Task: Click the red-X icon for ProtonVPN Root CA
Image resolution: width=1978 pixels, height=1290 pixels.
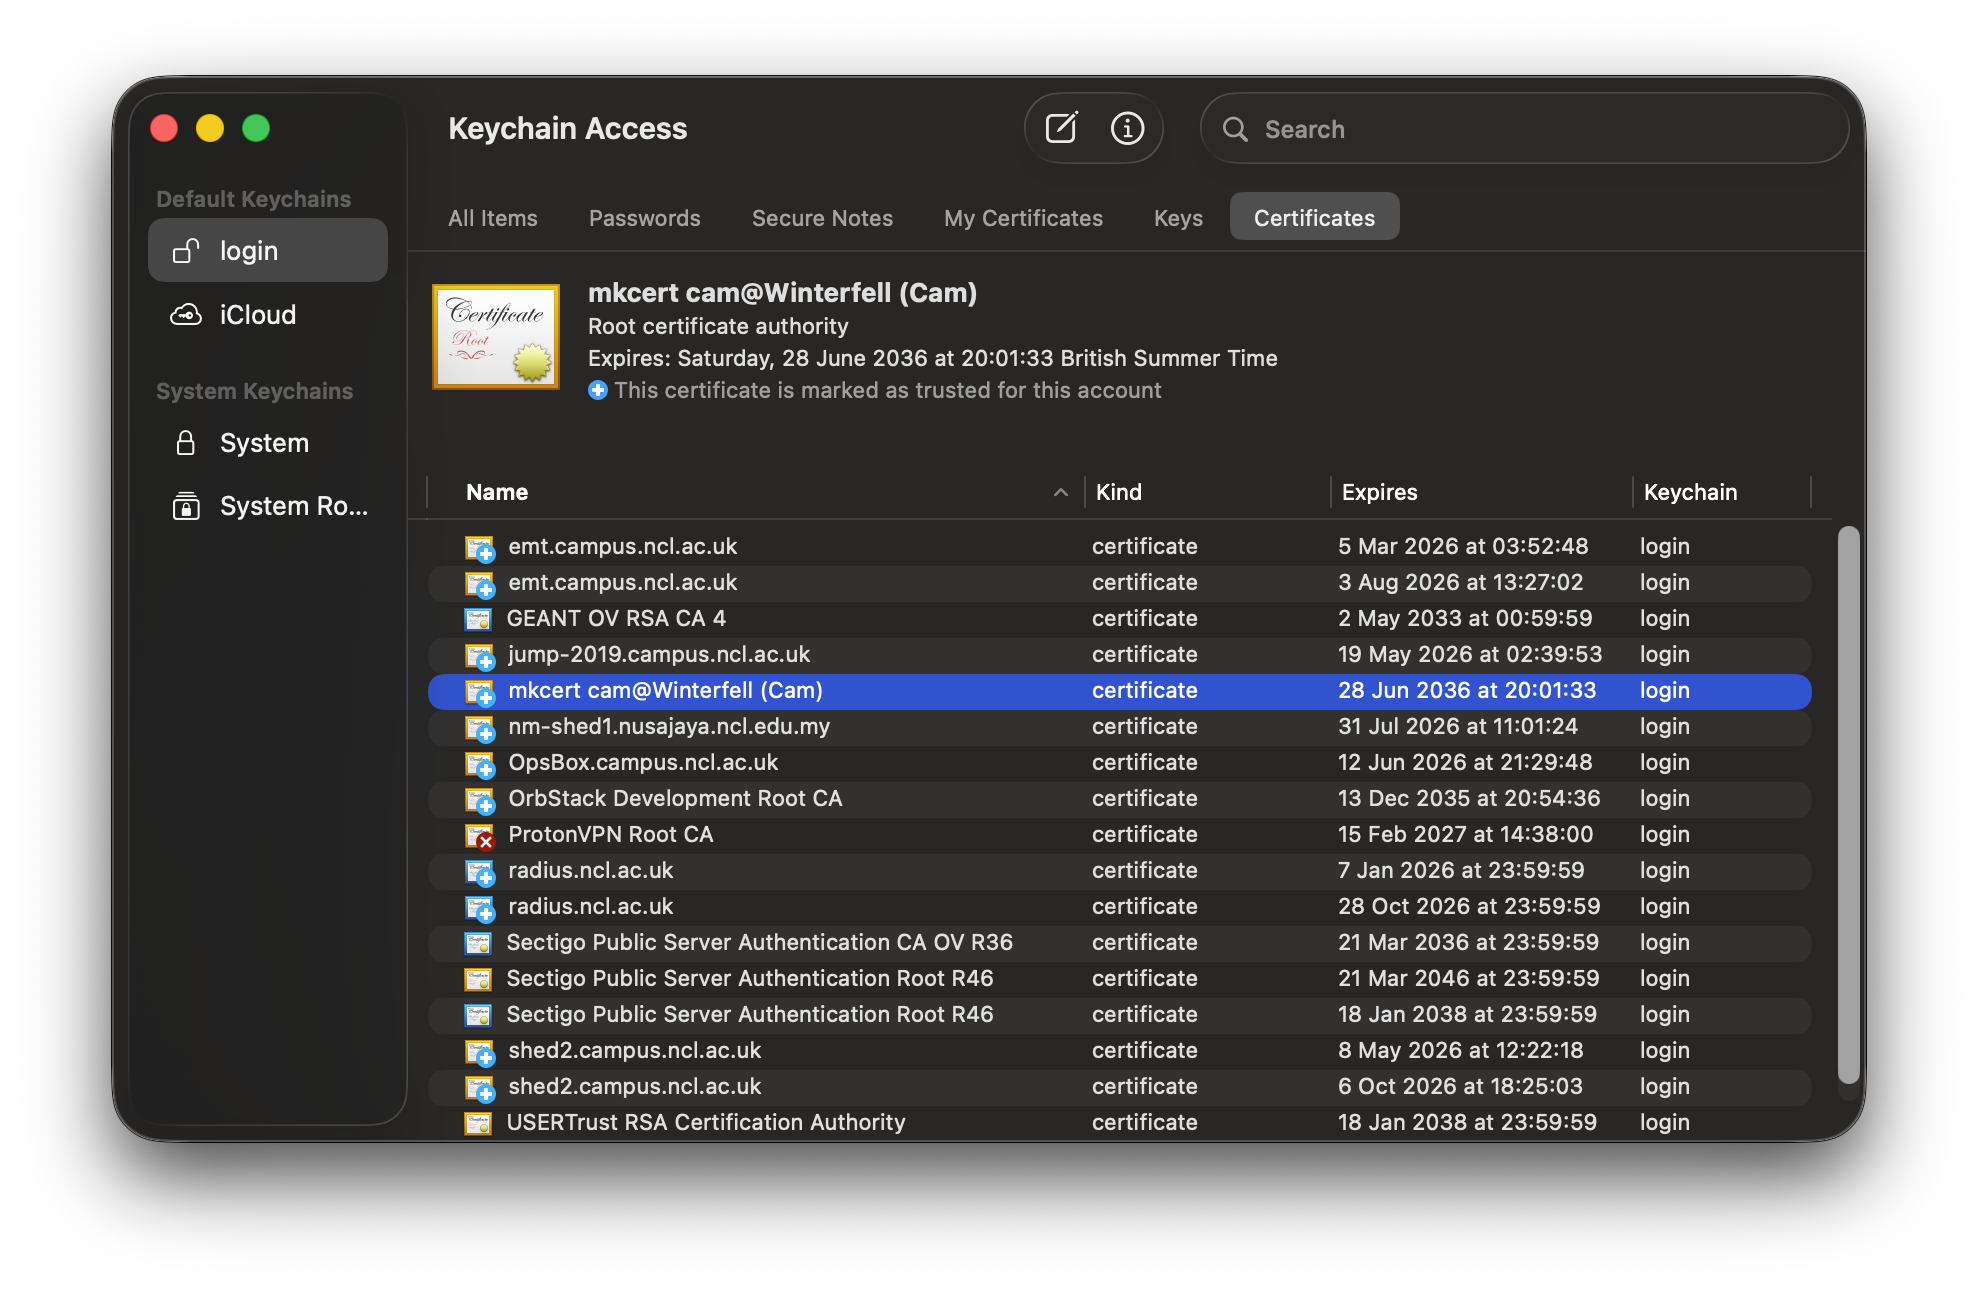Action: 480,836
